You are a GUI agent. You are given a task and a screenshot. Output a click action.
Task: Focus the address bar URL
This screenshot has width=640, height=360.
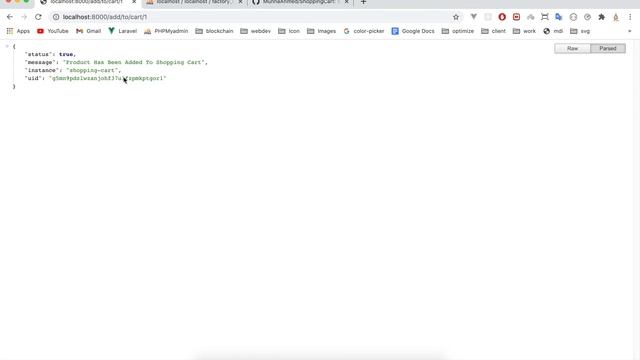(x=105, y=17)
